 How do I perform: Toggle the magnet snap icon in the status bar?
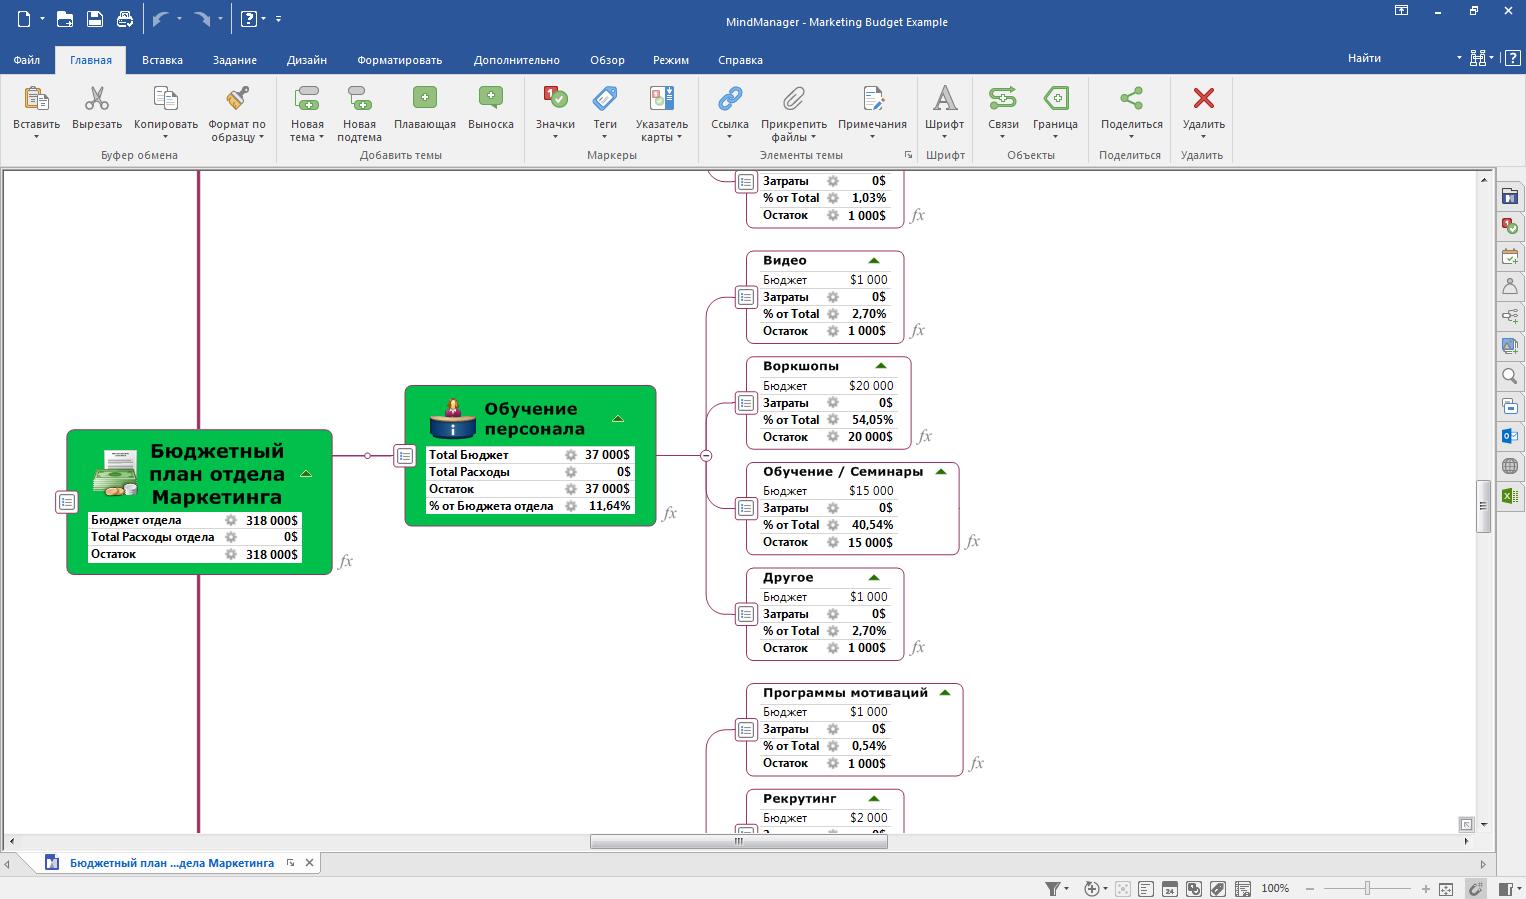point(1475,889)
